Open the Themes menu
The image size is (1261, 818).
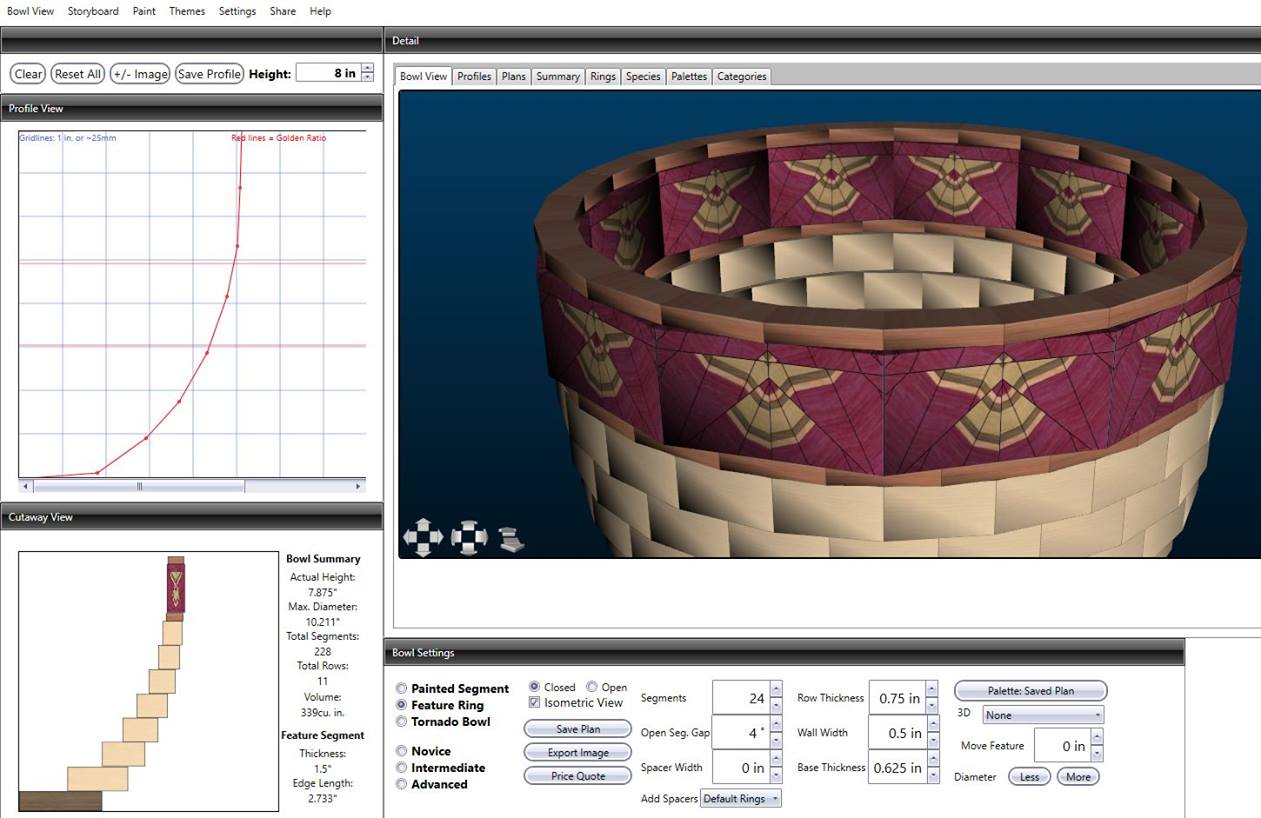[x=187, y=11]
